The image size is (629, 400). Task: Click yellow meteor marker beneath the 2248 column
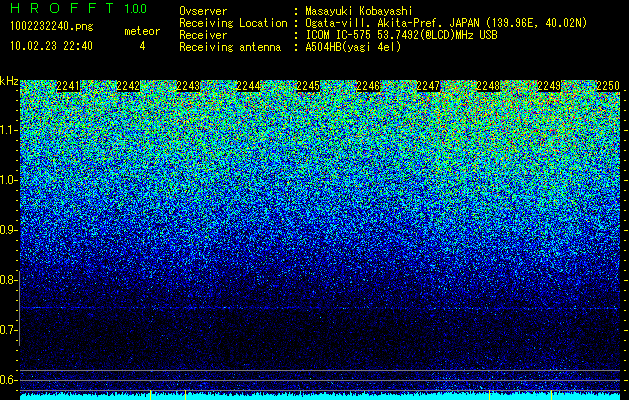coord(489,395)
